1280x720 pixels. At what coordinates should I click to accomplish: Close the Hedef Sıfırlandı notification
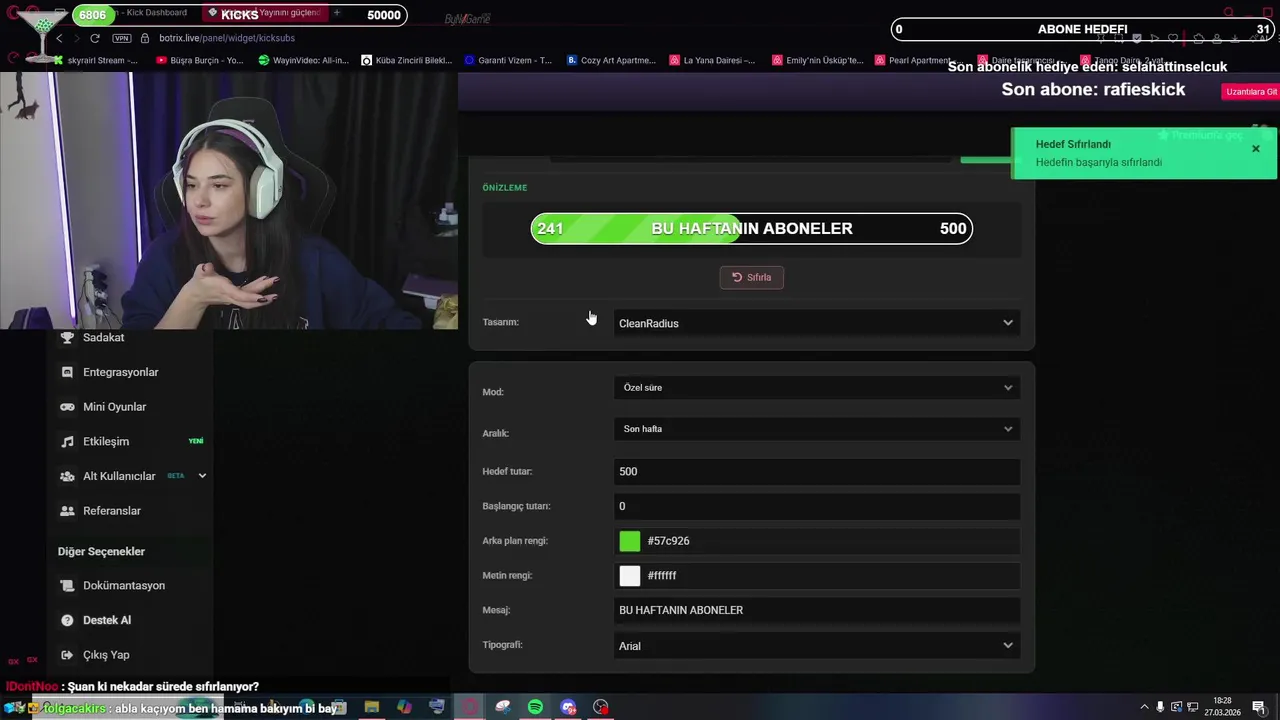pos(1256,149)
